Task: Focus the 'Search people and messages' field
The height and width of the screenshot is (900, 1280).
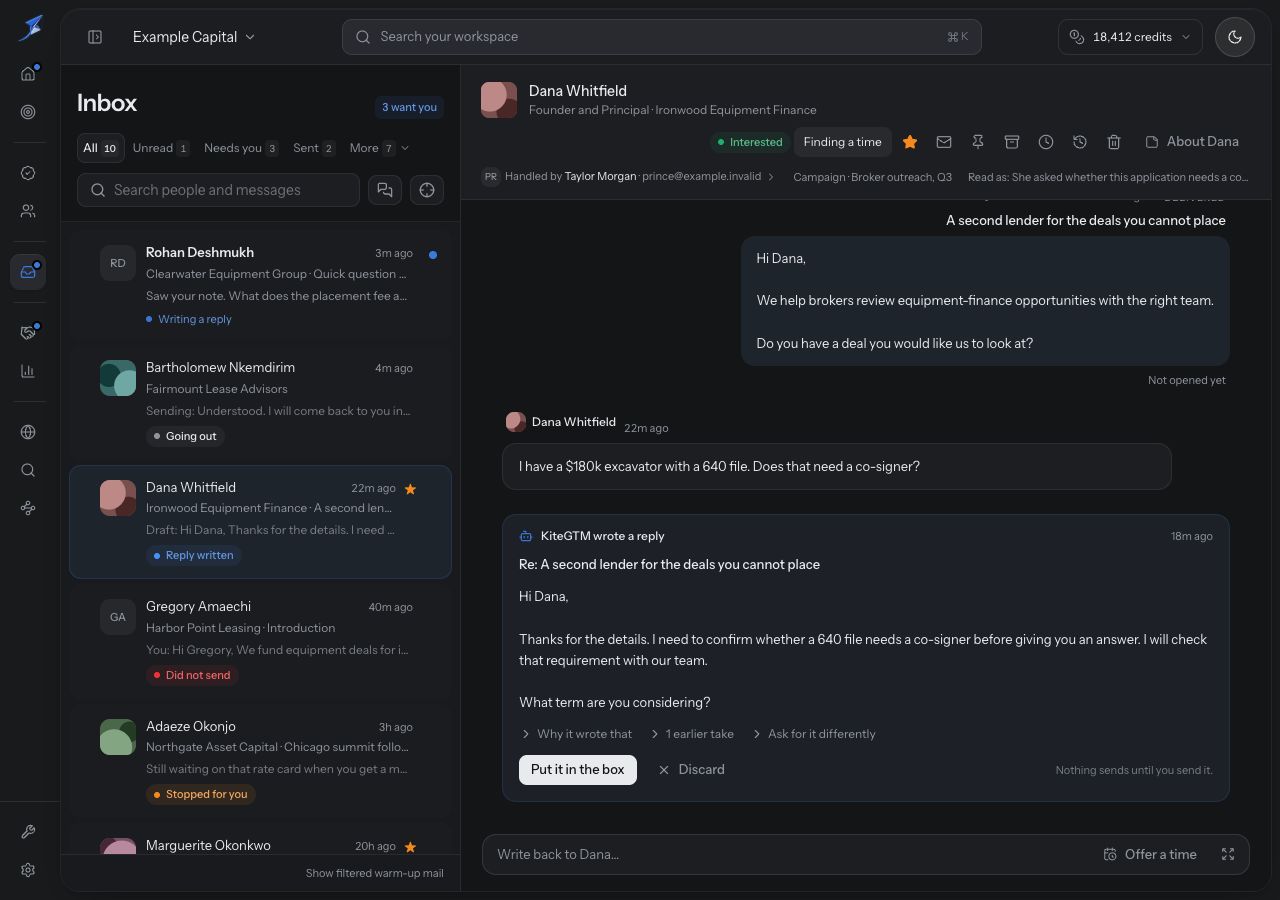Action: click(218, 190)
